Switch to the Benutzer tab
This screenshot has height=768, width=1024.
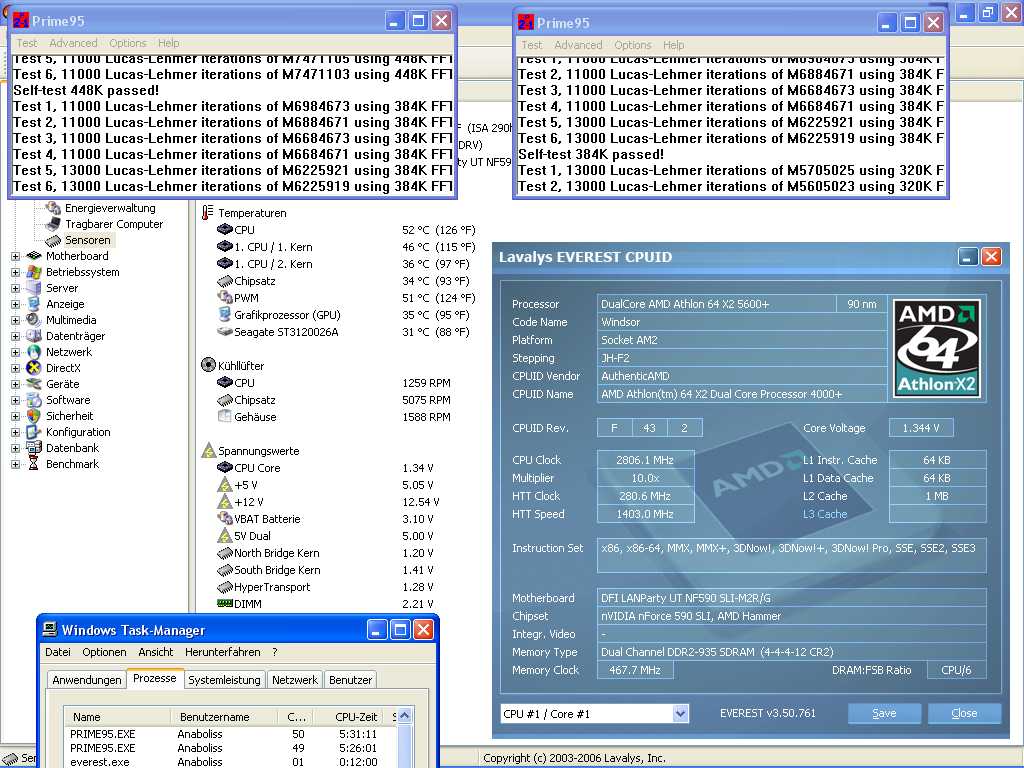350,680
